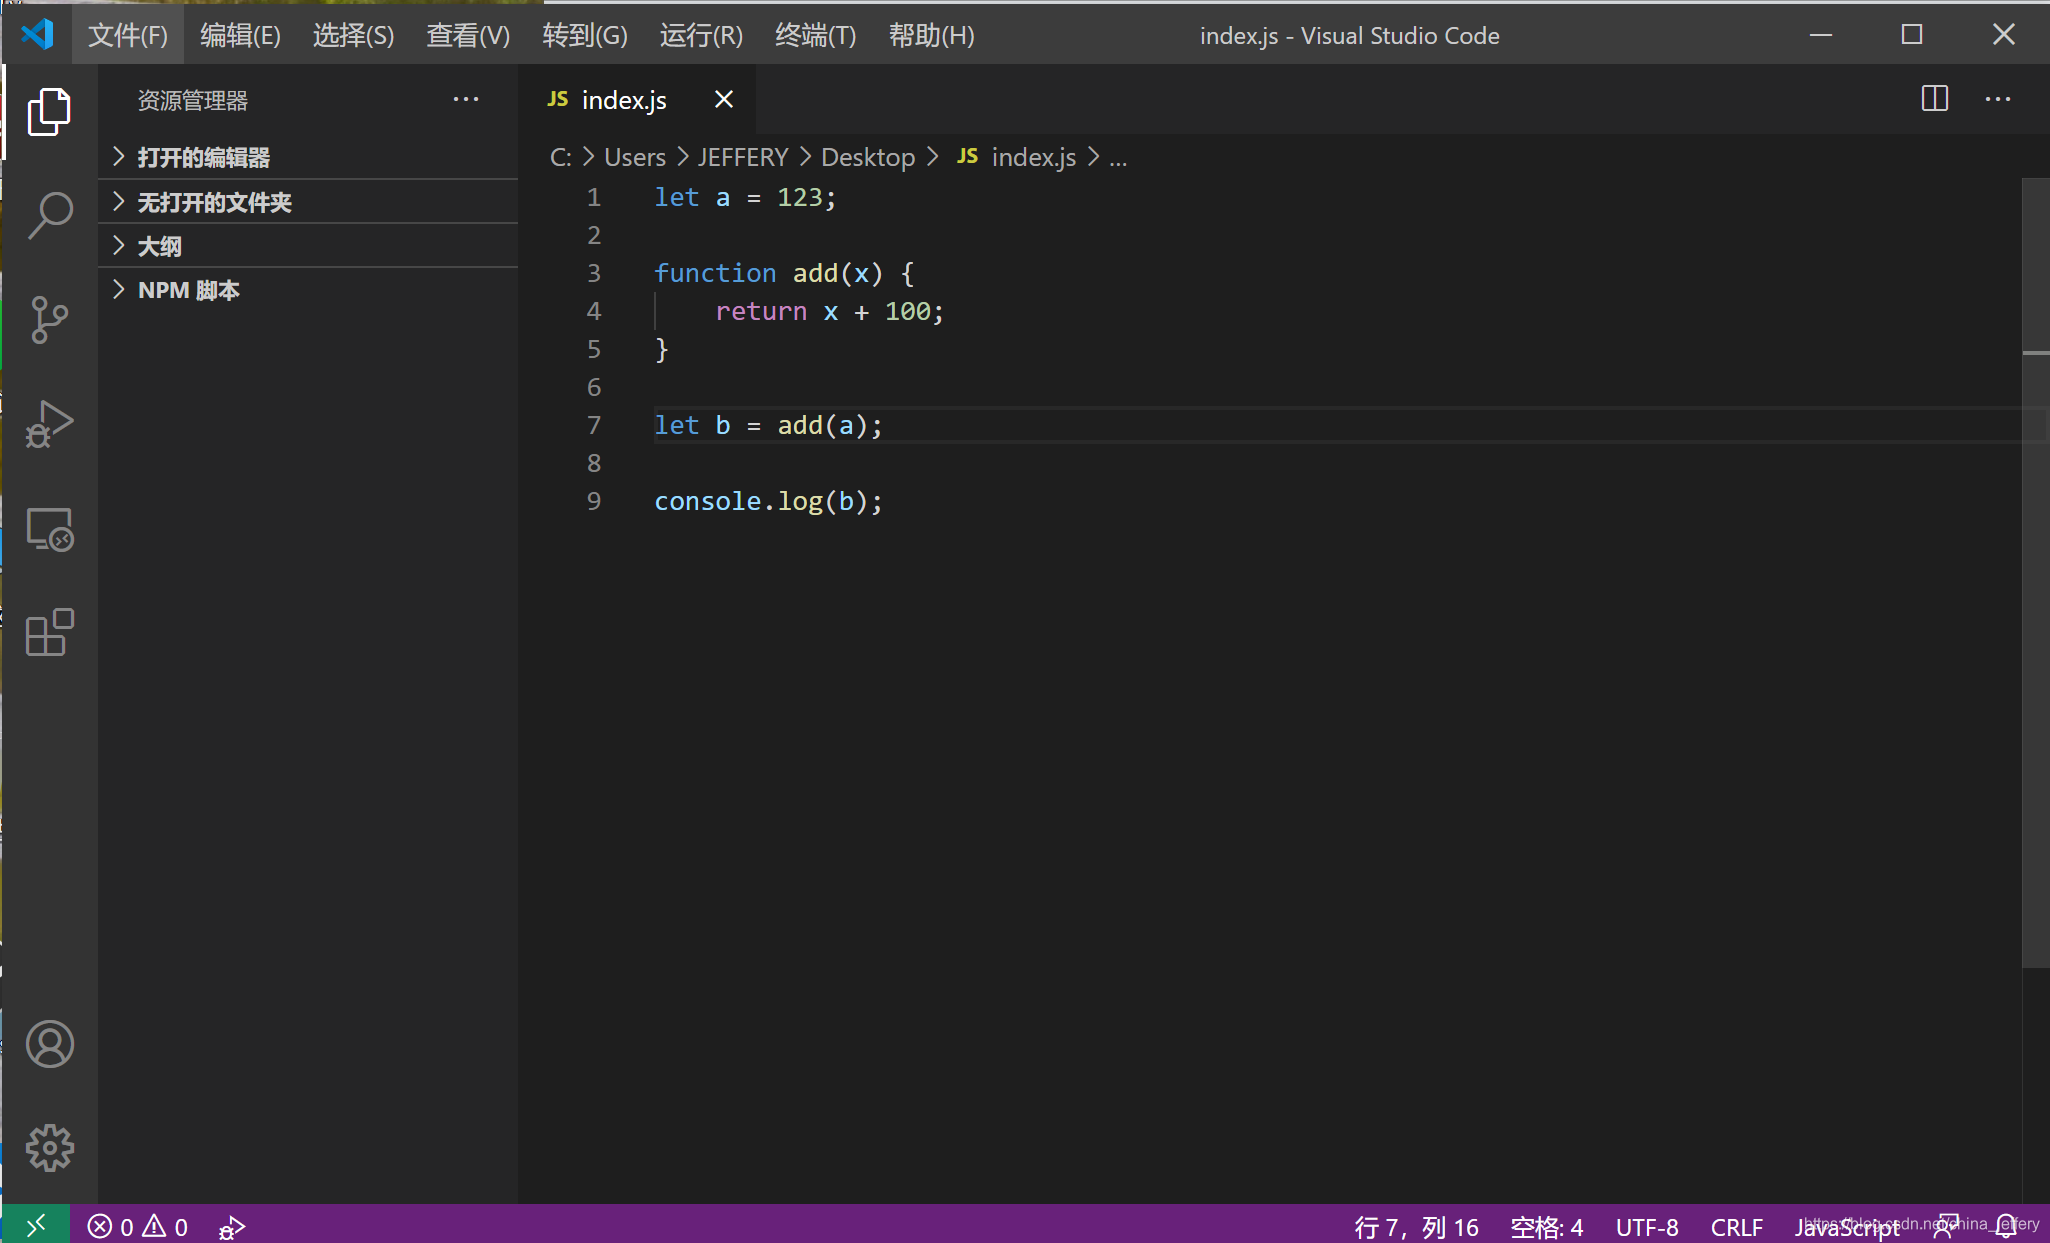Open errors and warnings count in status bar

pos(138,1227)
